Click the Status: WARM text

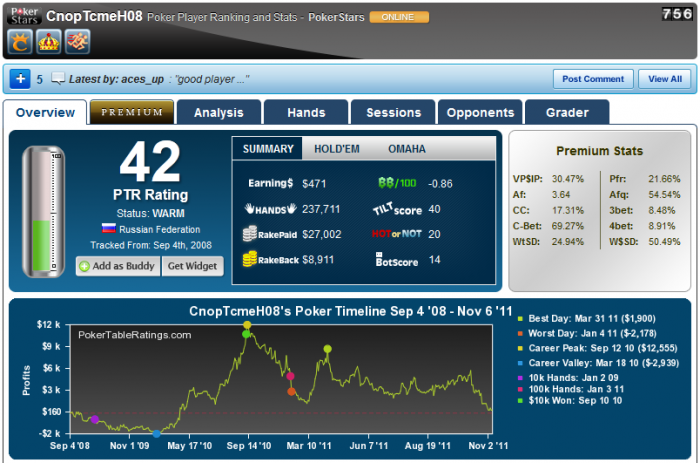[x=150, y=213]
